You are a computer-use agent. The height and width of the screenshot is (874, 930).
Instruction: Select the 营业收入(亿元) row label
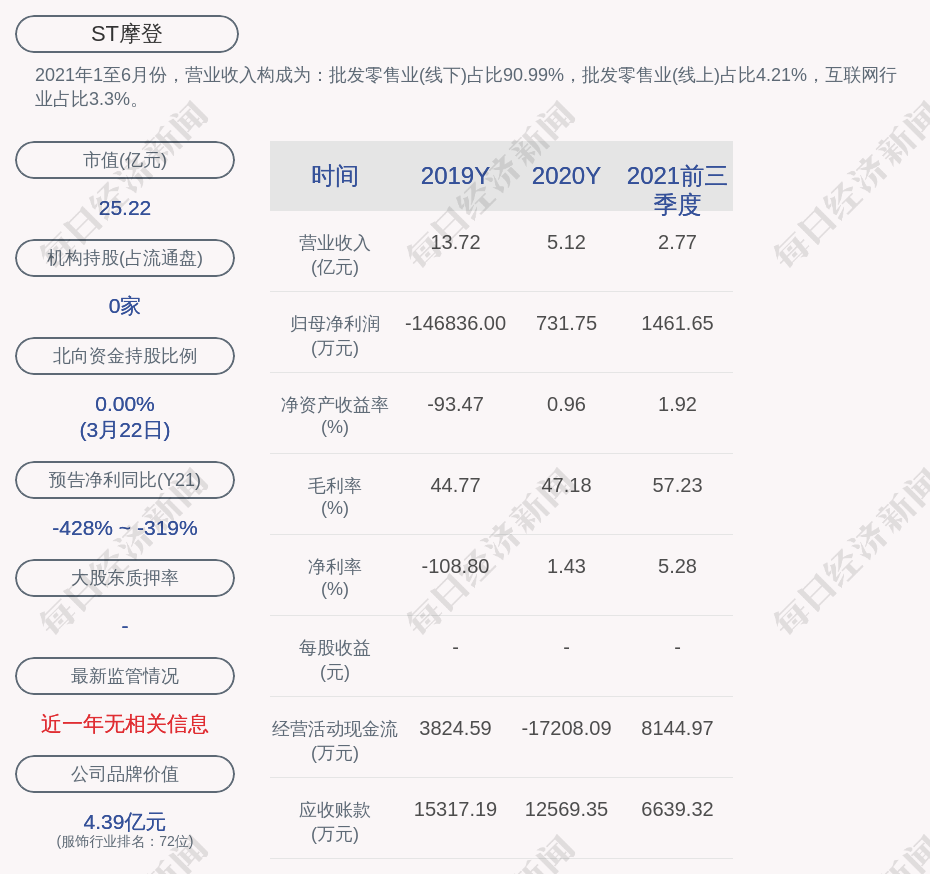coord(335,255)
